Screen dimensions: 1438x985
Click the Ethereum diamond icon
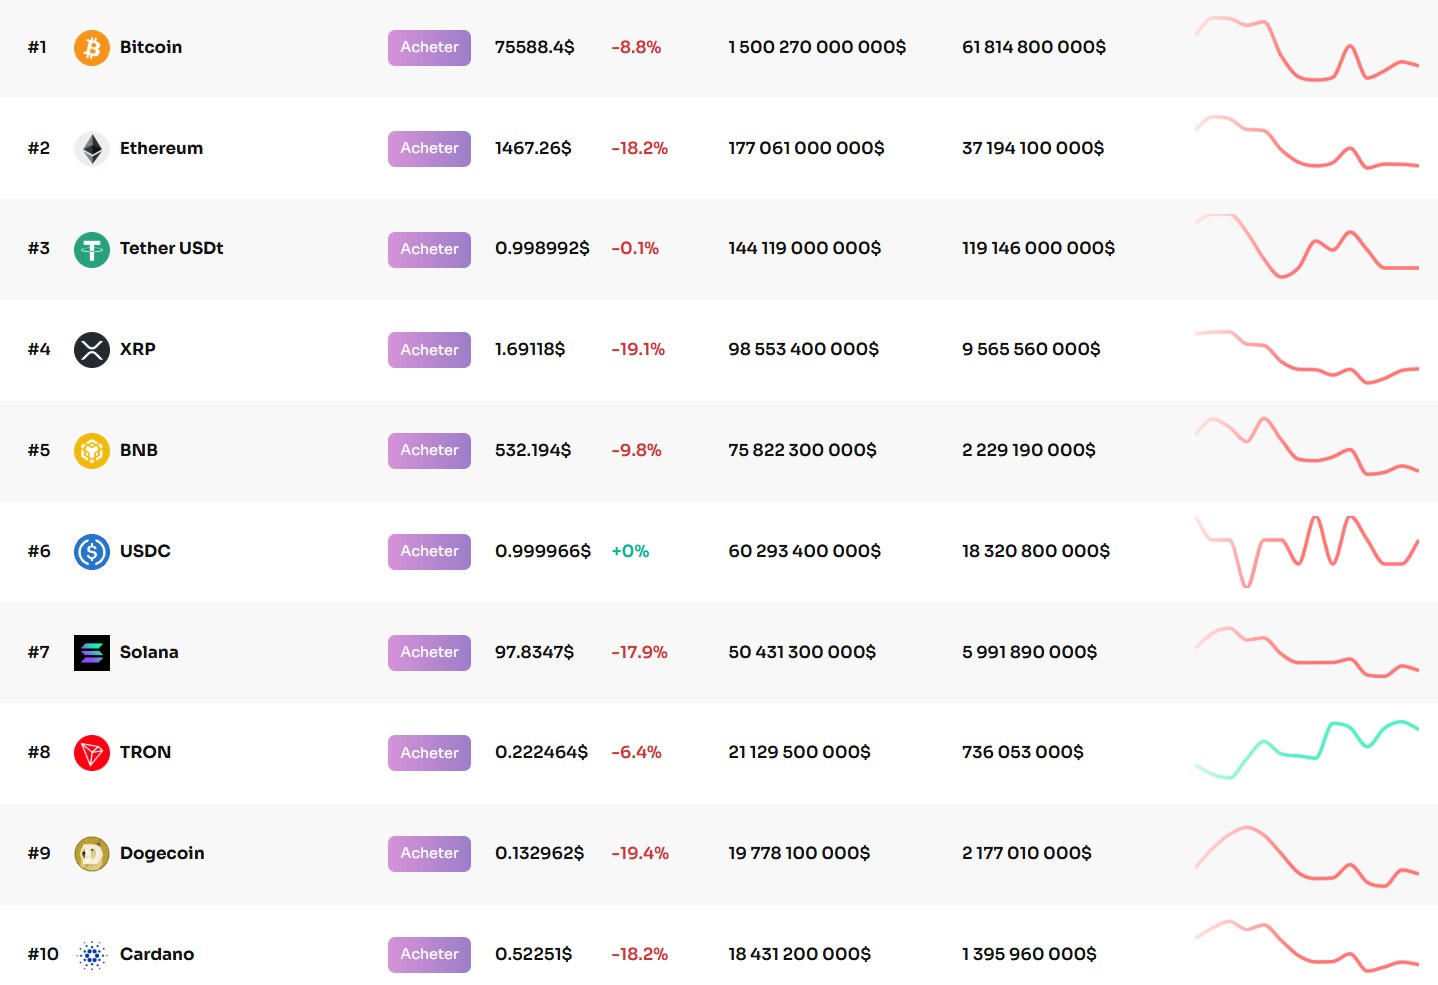click(x=91, y=148)
